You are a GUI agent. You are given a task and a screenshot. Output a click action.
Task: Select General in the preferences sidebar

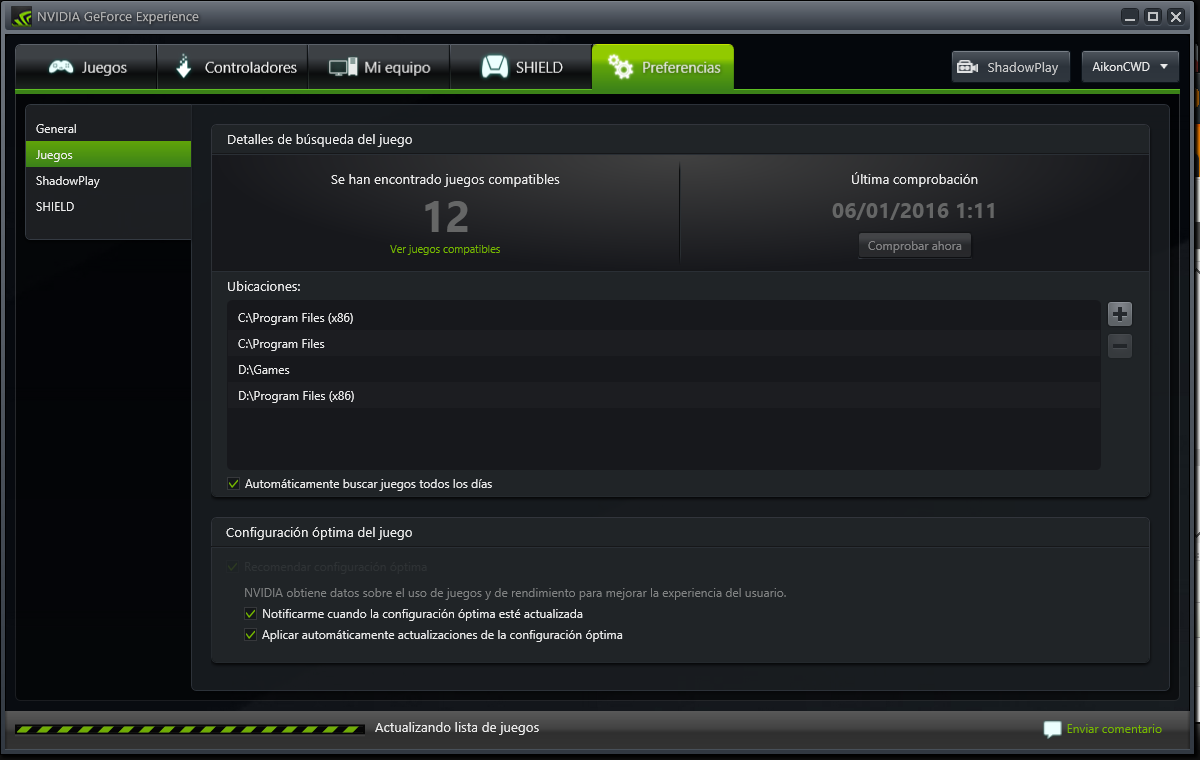click(x=108, y=129)
